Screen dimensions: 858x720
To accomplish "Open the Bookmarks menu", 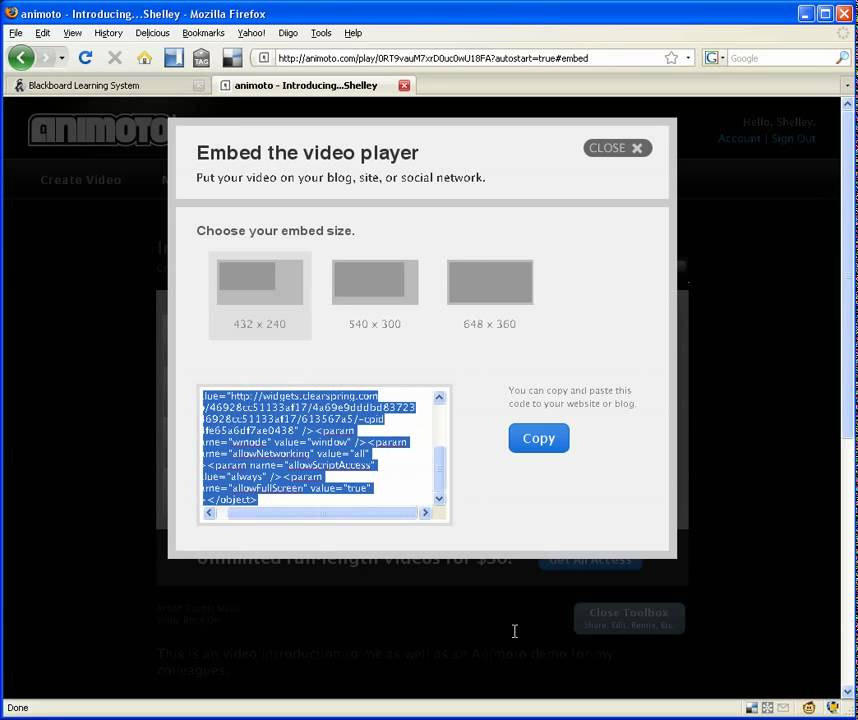I will point(203,33).
